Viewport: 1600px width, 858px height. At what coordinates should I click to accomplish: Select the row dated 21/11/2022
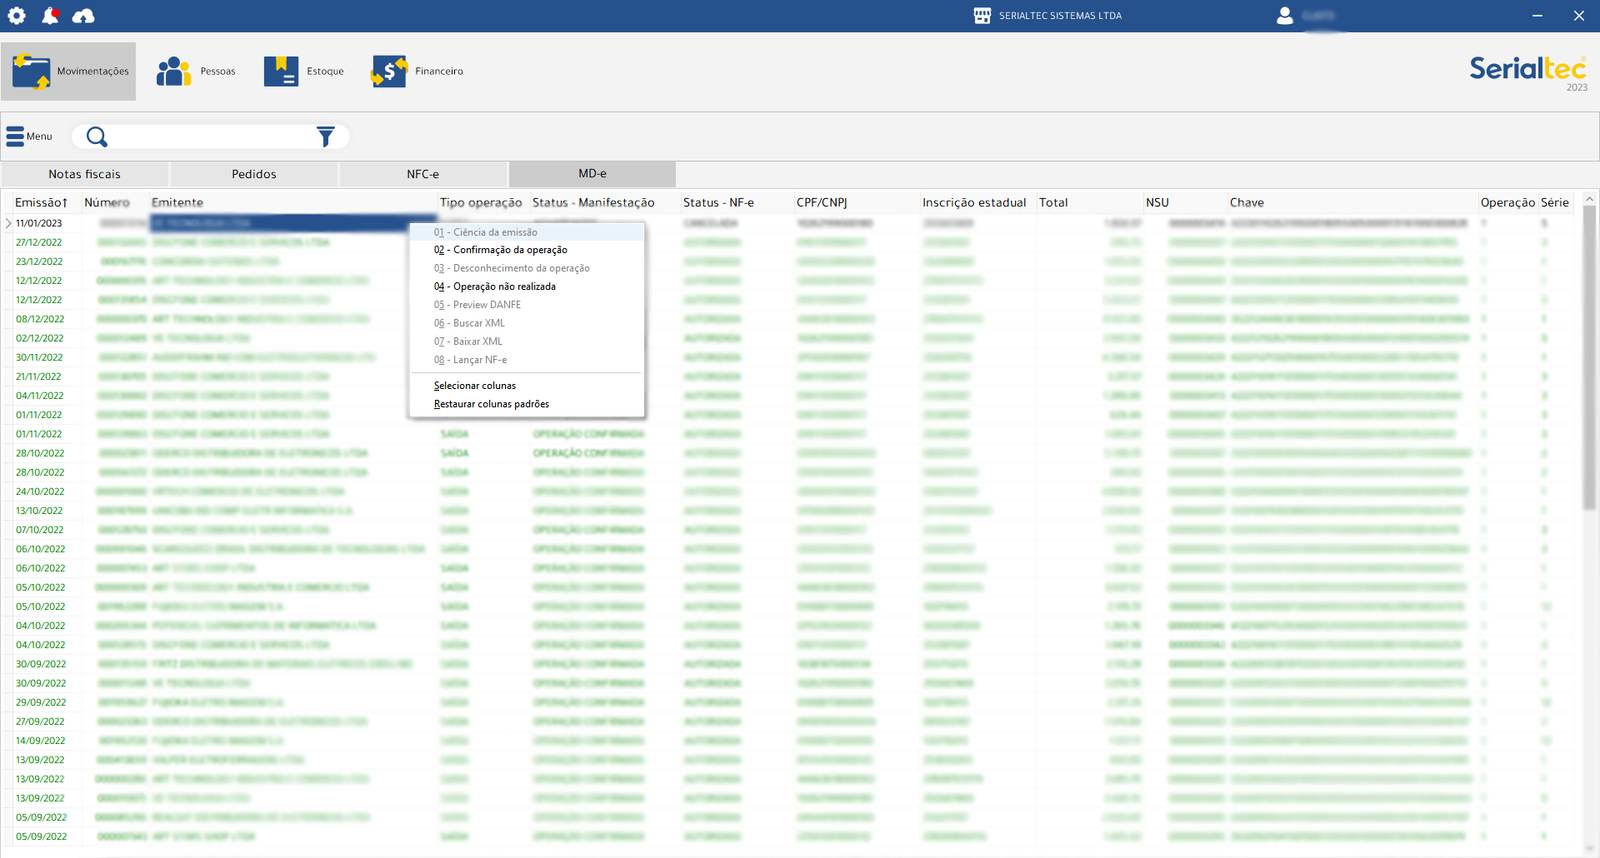(792, 376)
